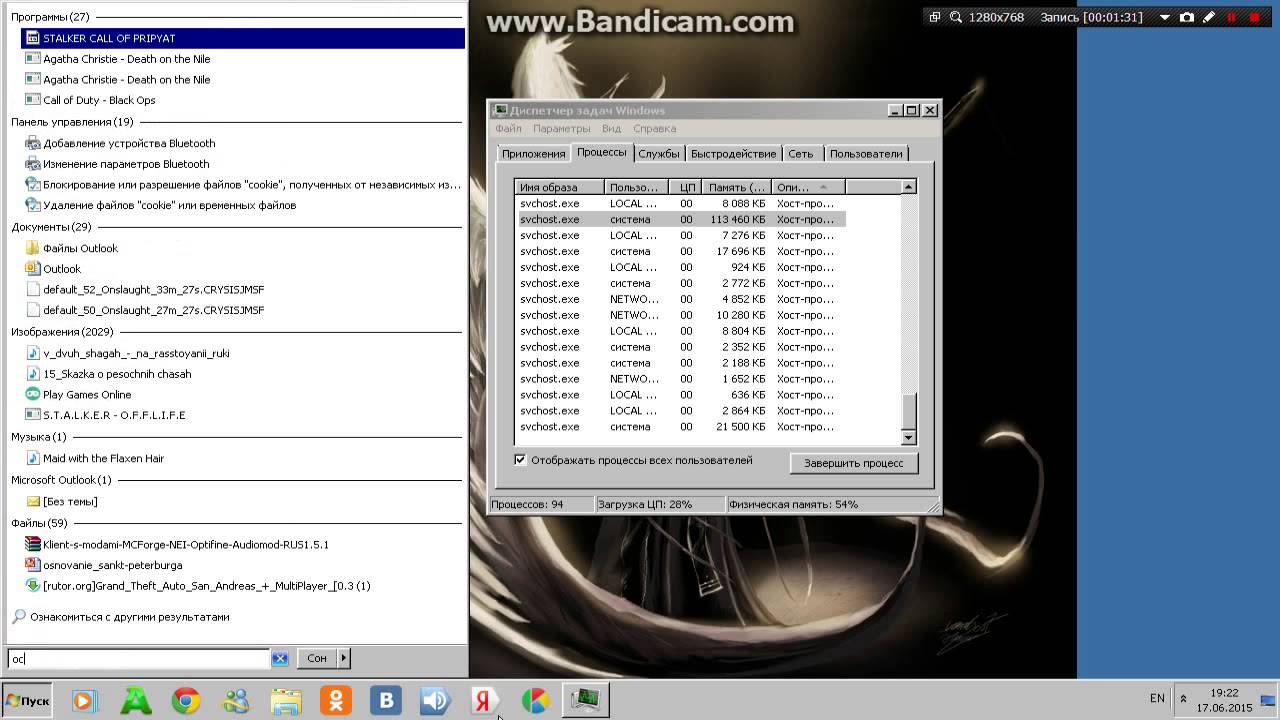The image size is (1280, 720).
Task: Select the Процессы tab
Action: (602, 152)
